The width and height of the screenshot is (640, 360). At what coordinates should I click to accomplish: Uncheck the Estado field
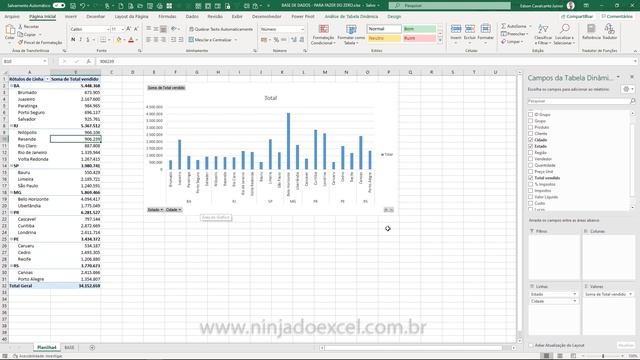[531, 146]
